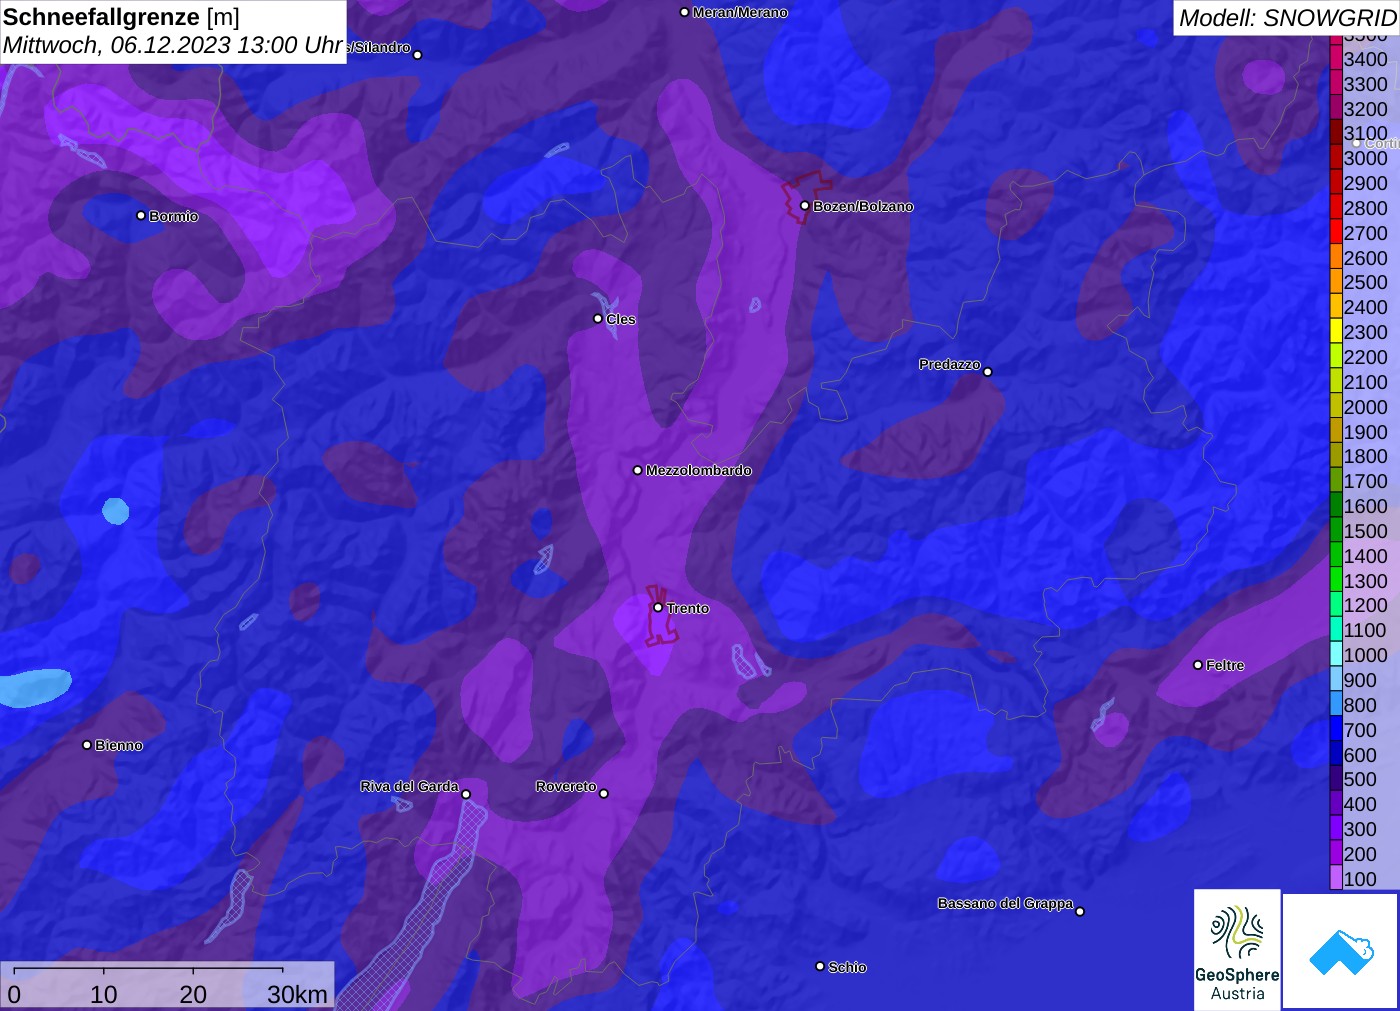1400x1011 pixels.
Task: Click the blue cloud-house logo icon
Action: (x=1341, y=951)
